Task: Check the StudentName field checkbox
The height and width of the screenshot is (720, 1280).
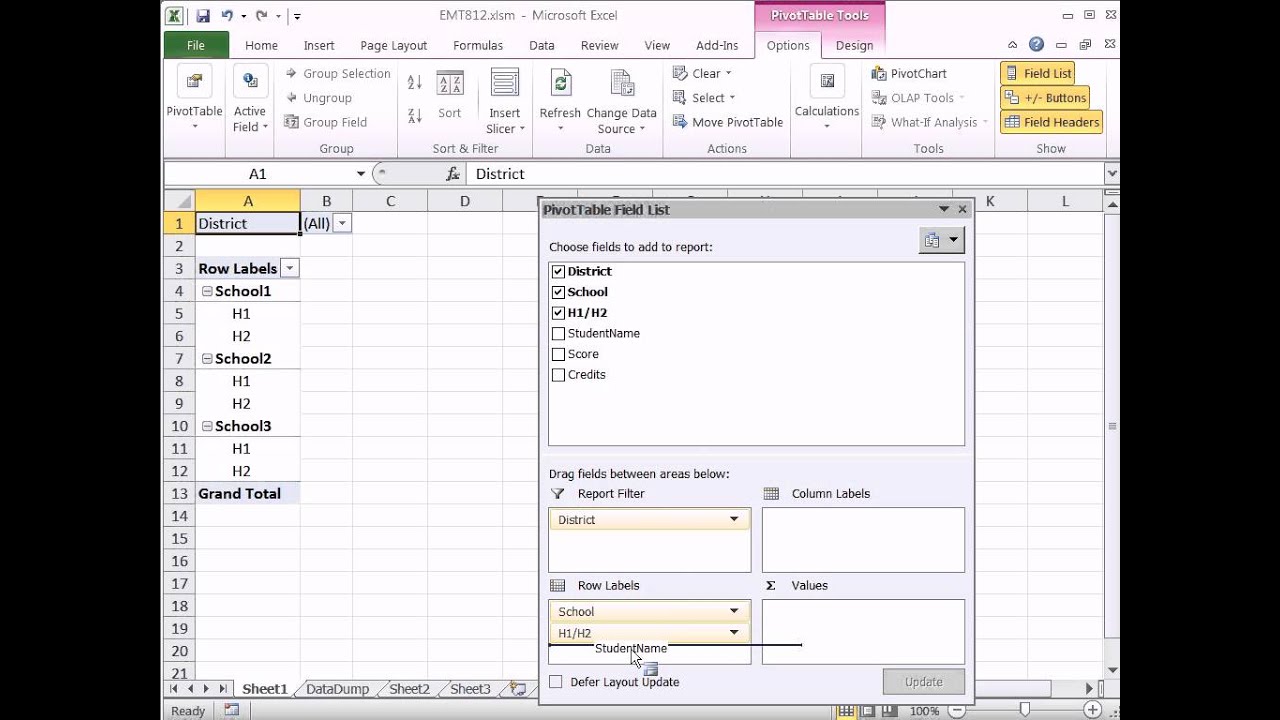Action: click(558, 334)
